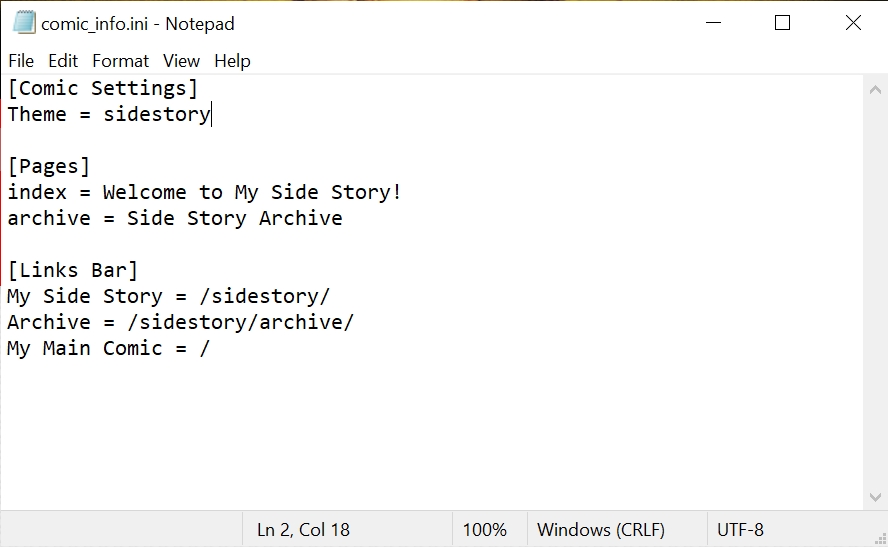
Task: Place cursor on the [Comic Settings] line
Action: coord(103,88)
